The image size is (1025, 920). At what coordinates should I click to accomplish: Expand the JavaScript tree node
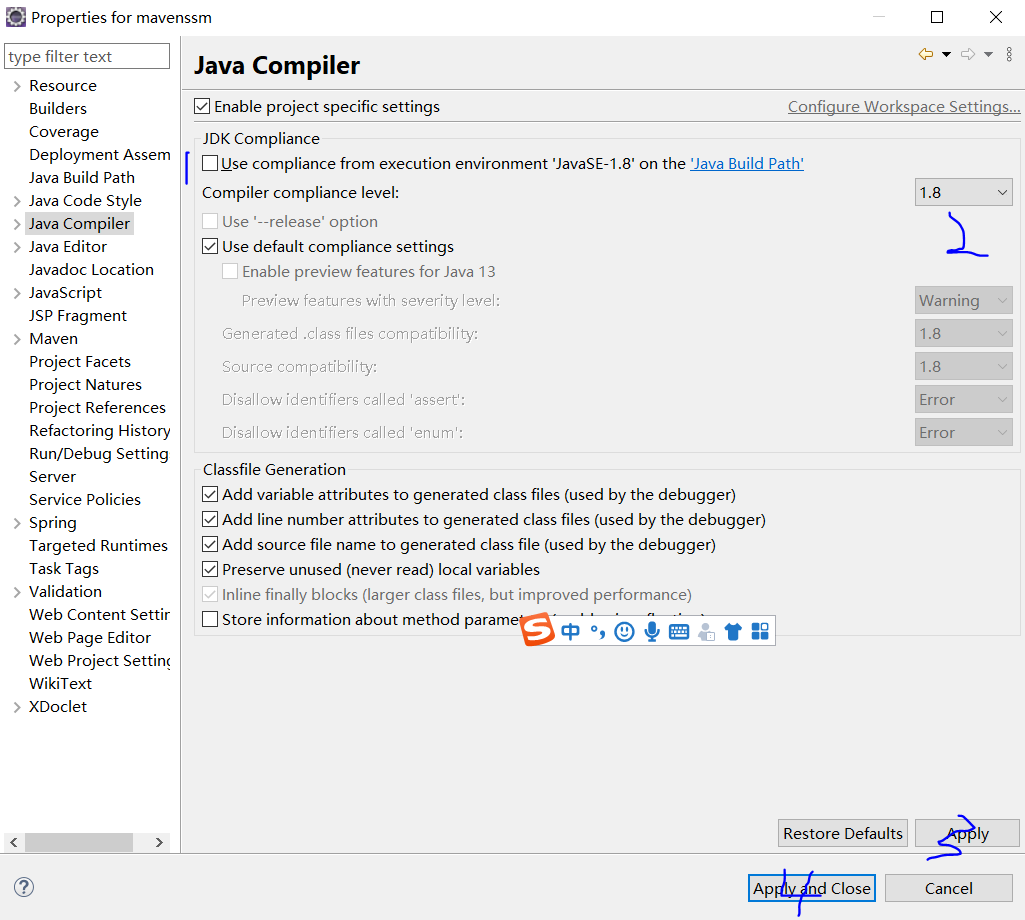point(17,294)
